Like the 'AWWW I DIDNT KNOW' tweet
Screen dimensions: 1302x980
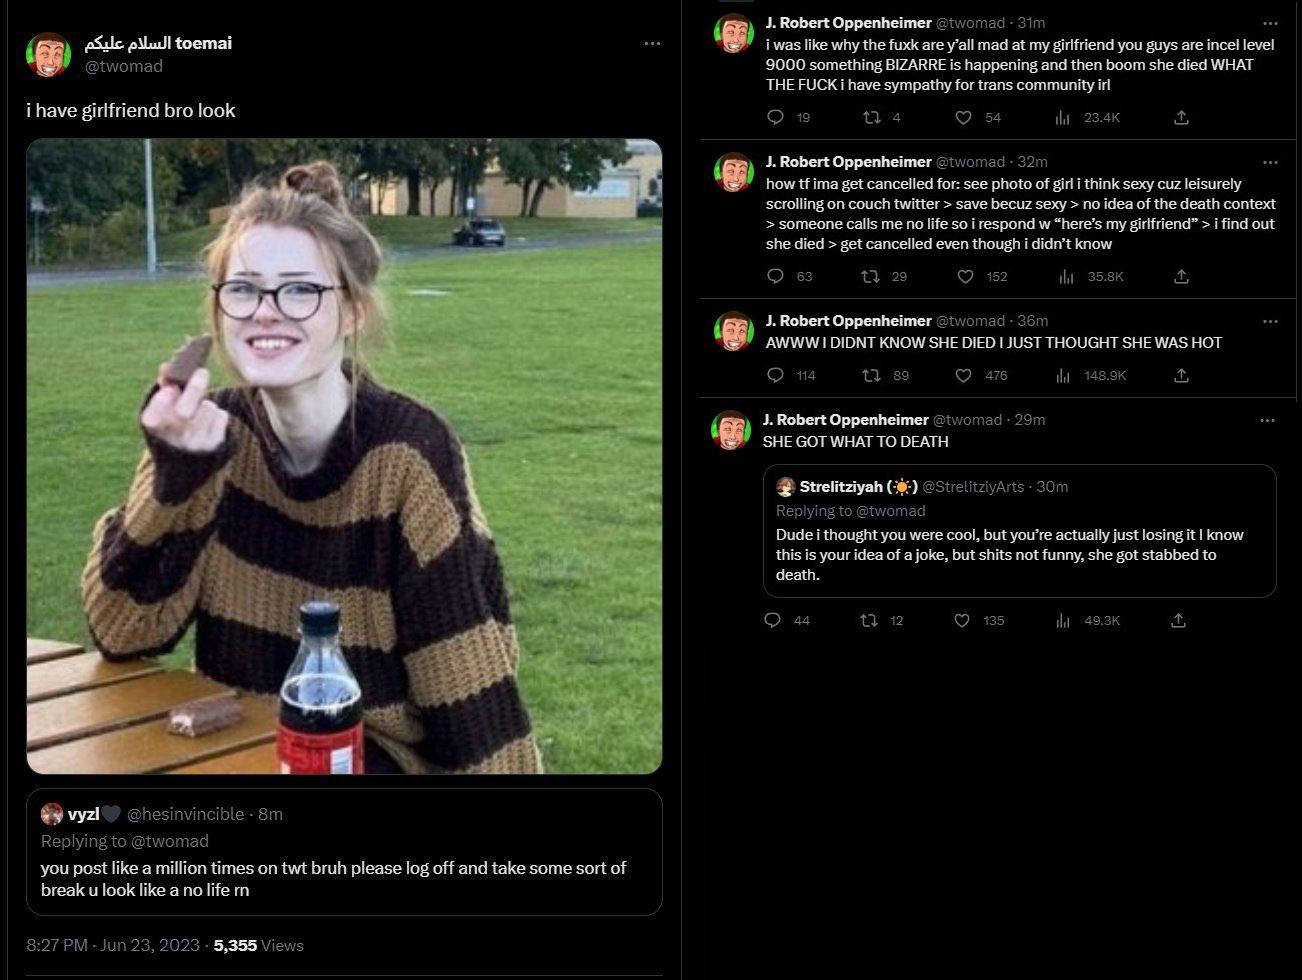[964, 376]
